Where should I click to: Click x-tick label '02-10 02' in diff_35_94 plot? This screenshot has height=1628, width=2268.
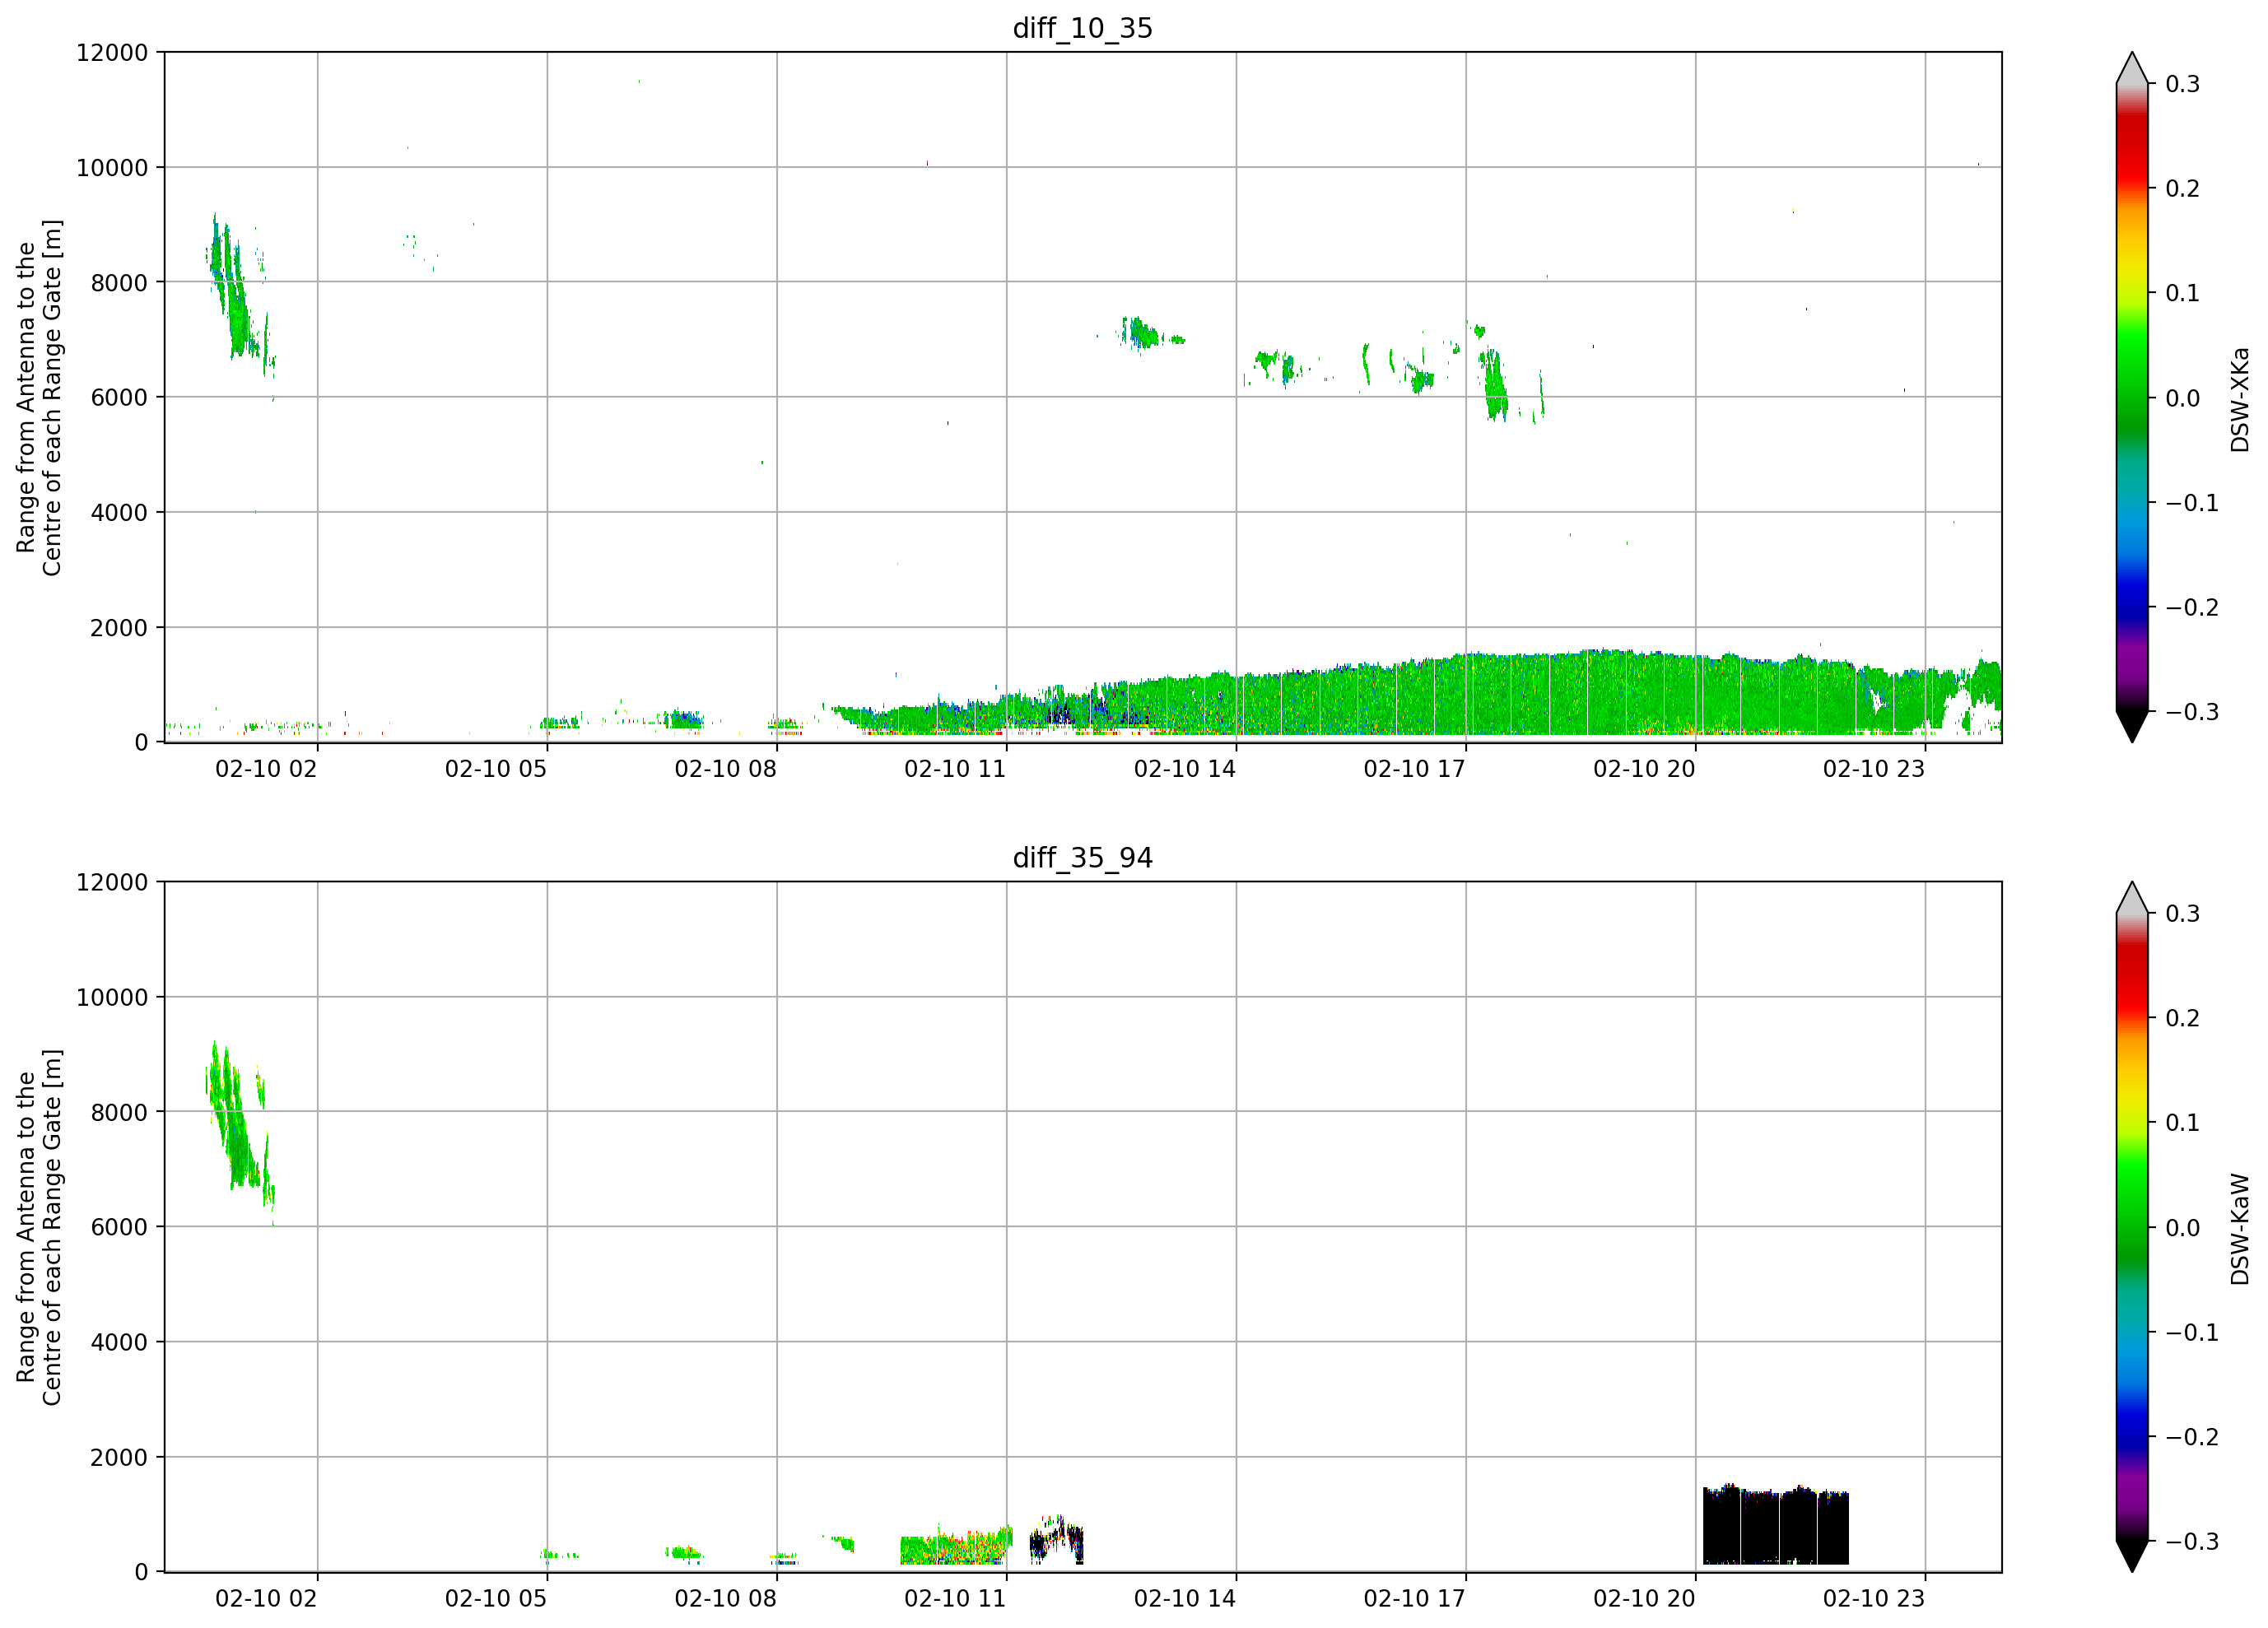point(266,1599)
